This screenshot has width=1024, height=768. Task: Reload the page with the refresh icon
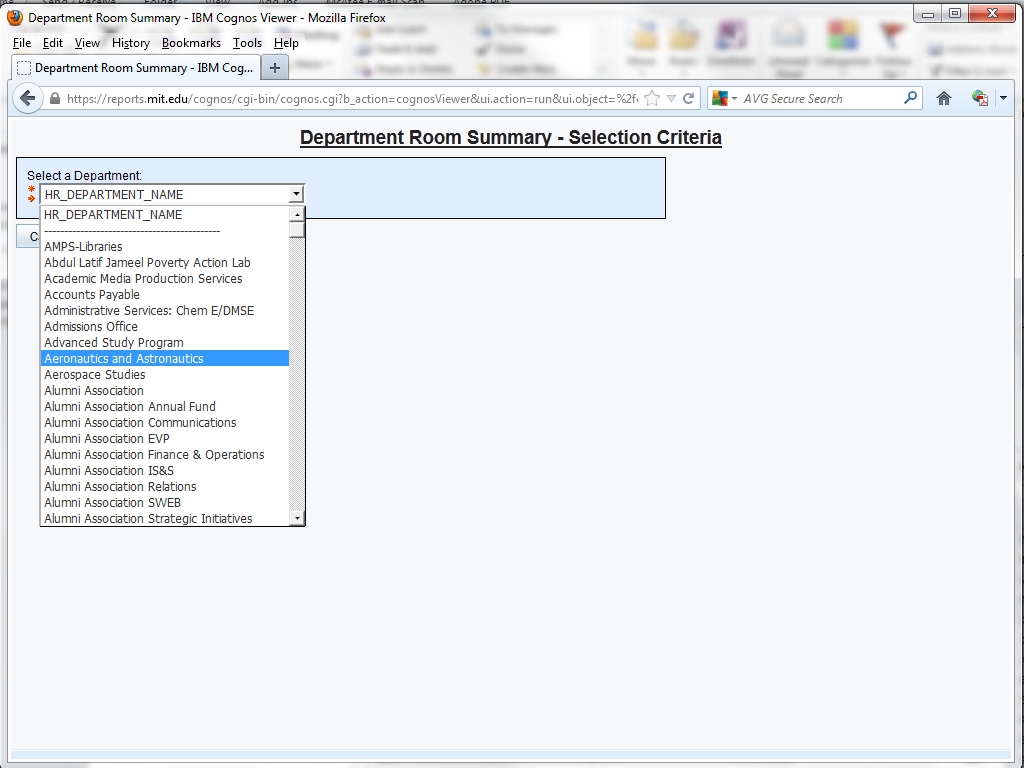click(x=688, y=98)
